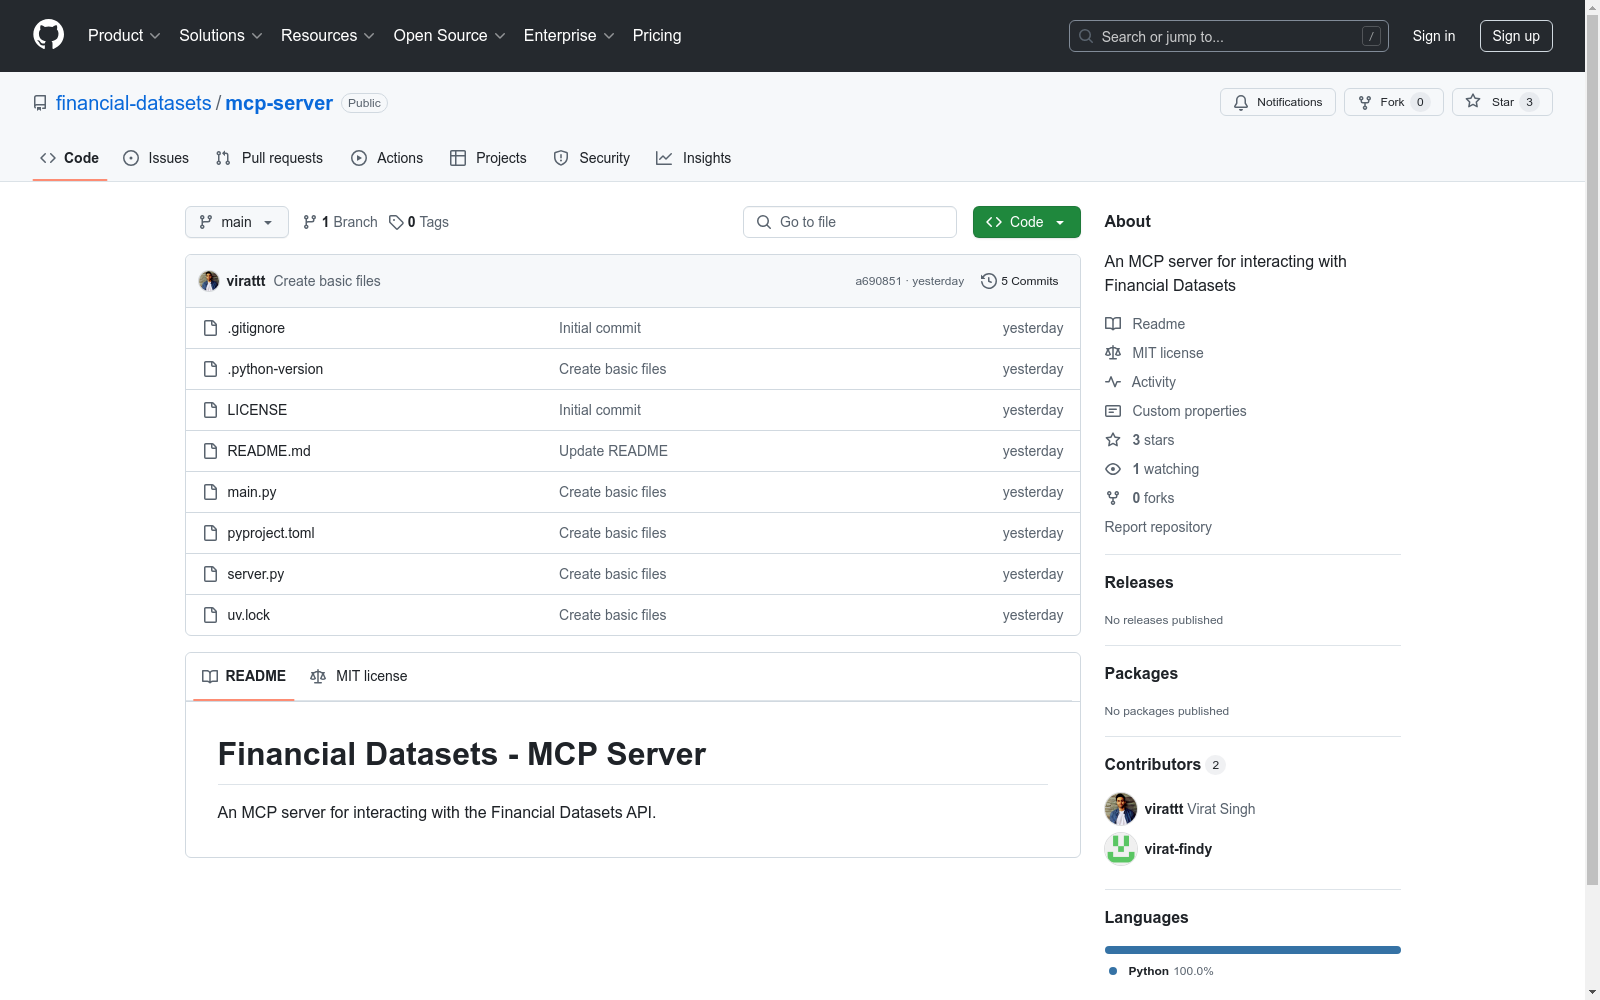Click the tag icon beside 0 Tags
Viewport: 1600px width, 1000px height.
click(x=396, y=222)
